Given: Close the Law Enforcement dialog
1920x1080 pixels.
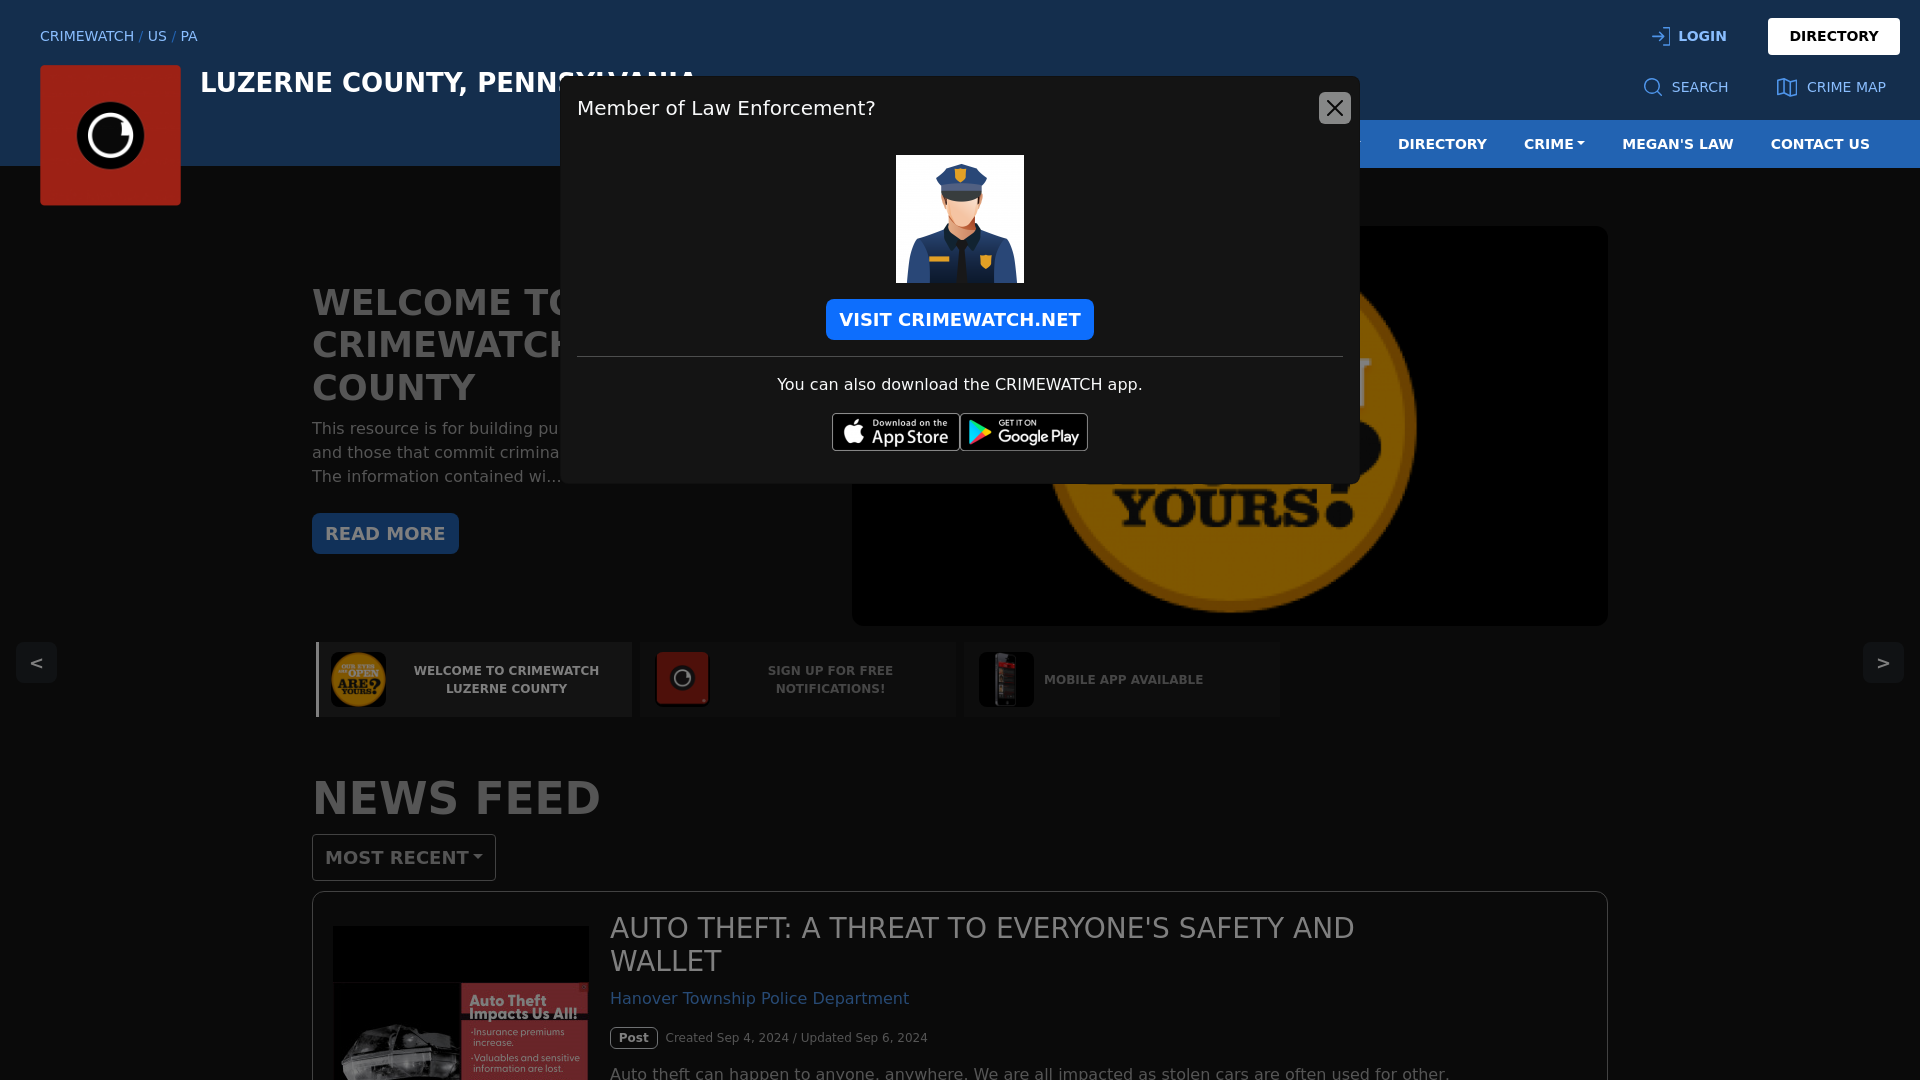Looking at the screenshot, I should (x=1334, y=108).
